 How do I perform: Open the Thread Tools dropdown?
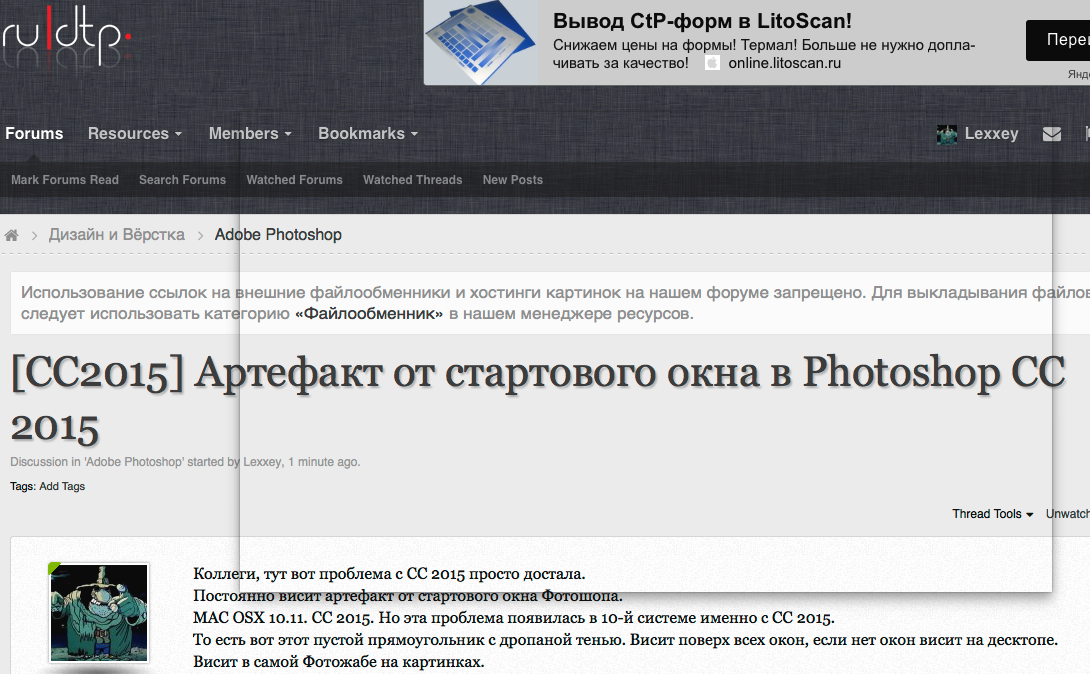click(x=993, y=514)
